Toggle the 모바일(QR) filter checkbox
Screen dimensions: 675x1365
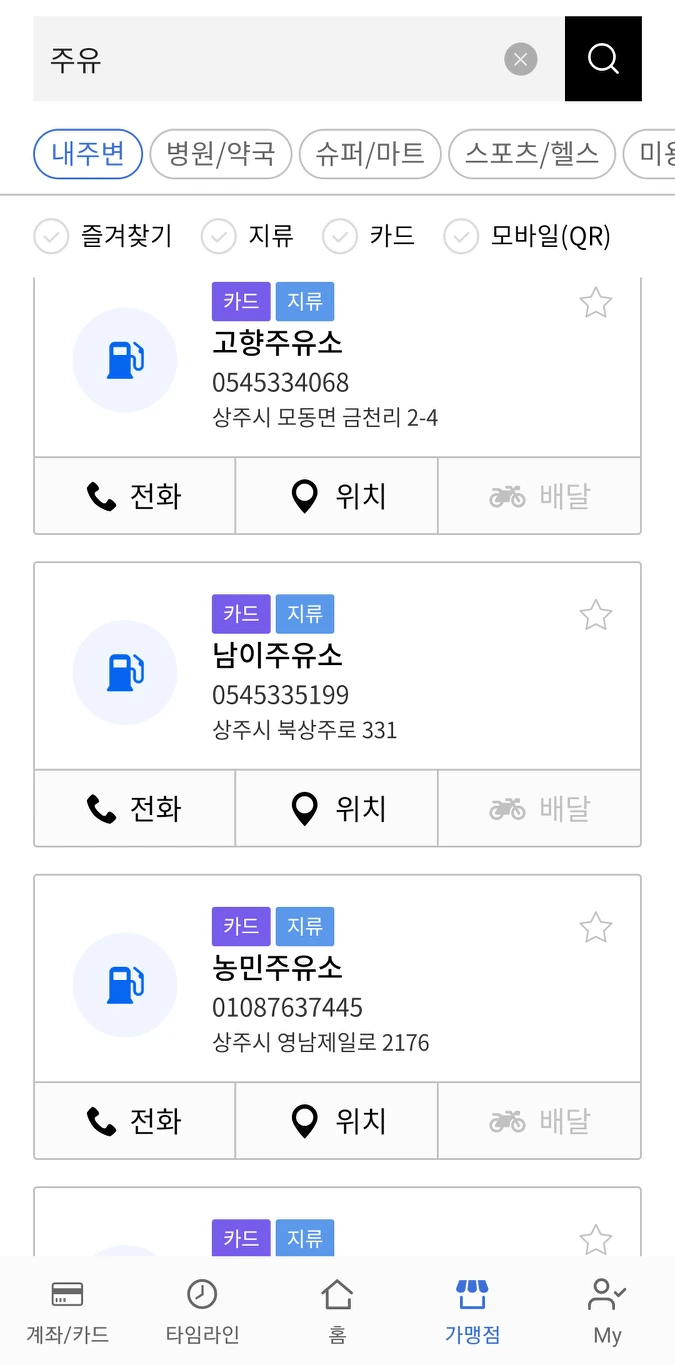[x=461, y=237]
